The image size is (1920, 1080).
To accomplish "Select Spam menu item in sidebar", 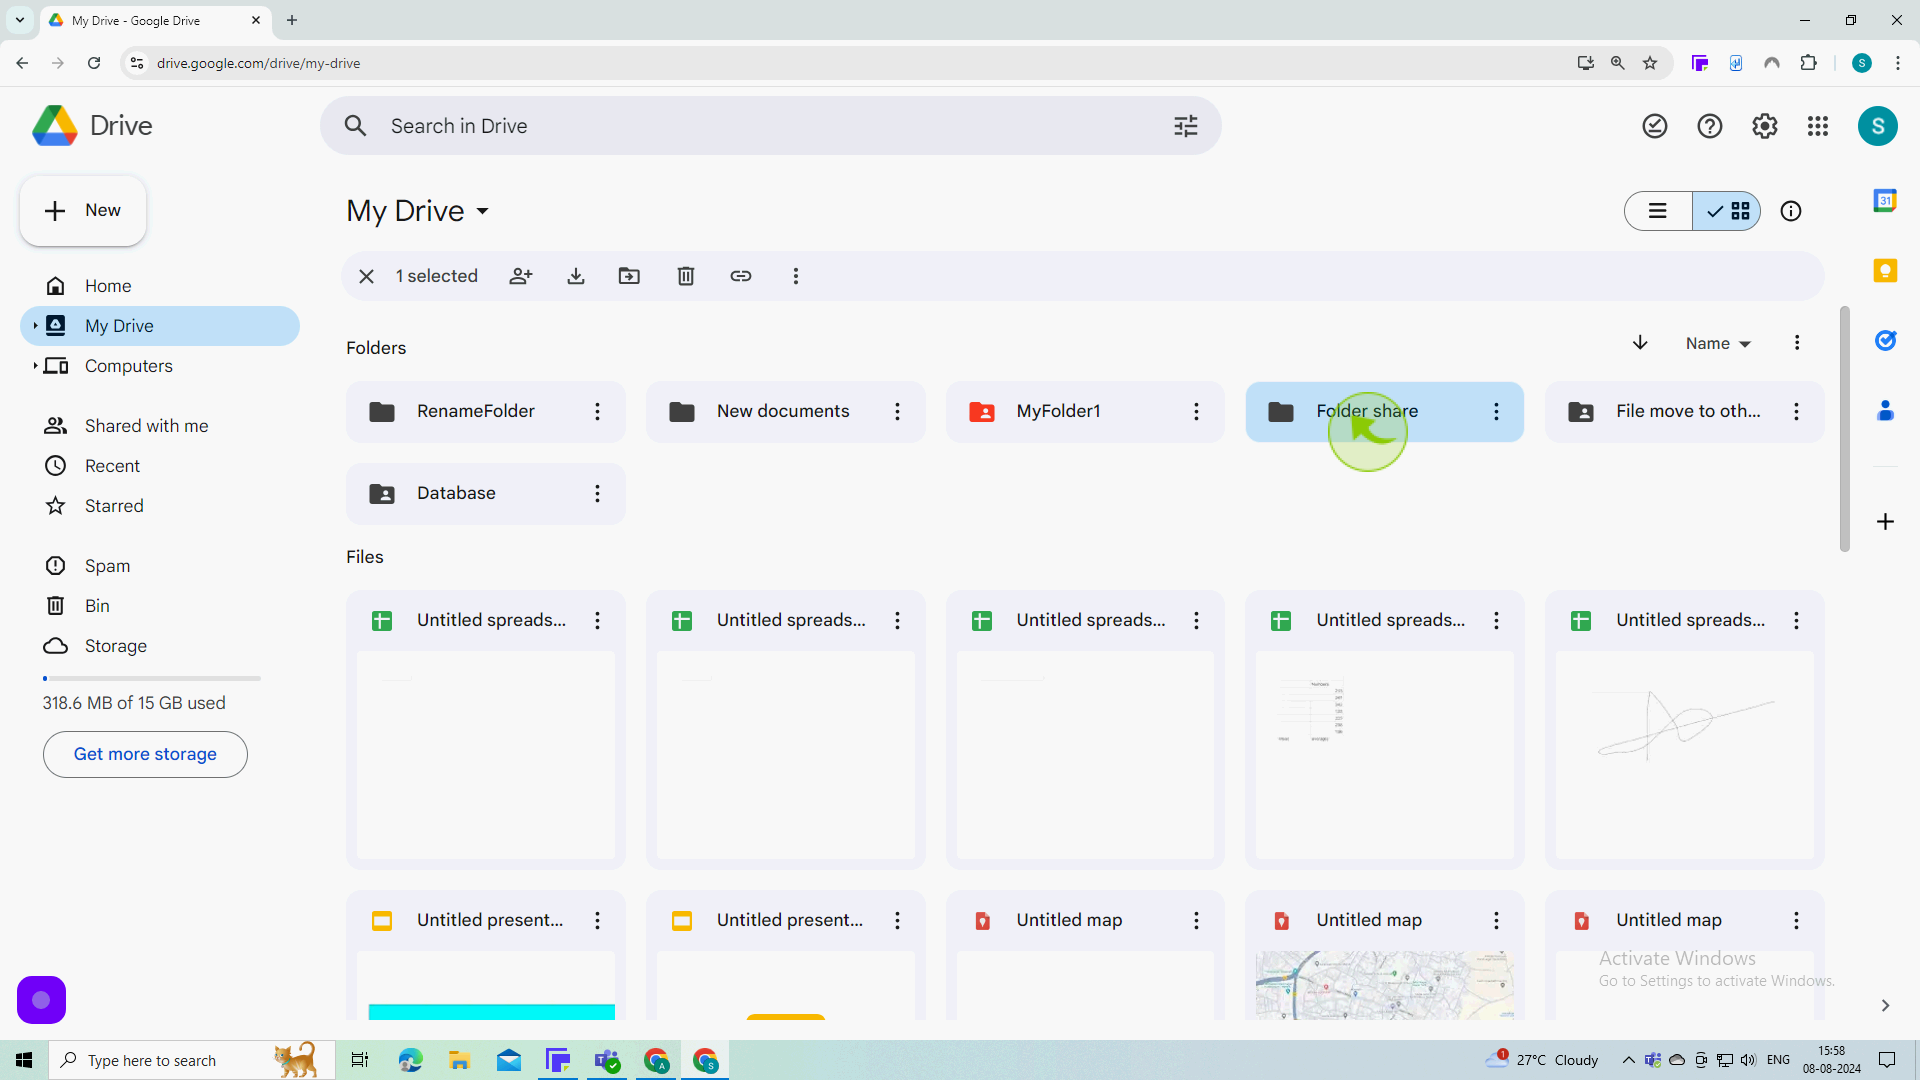I will click(107, 568).
